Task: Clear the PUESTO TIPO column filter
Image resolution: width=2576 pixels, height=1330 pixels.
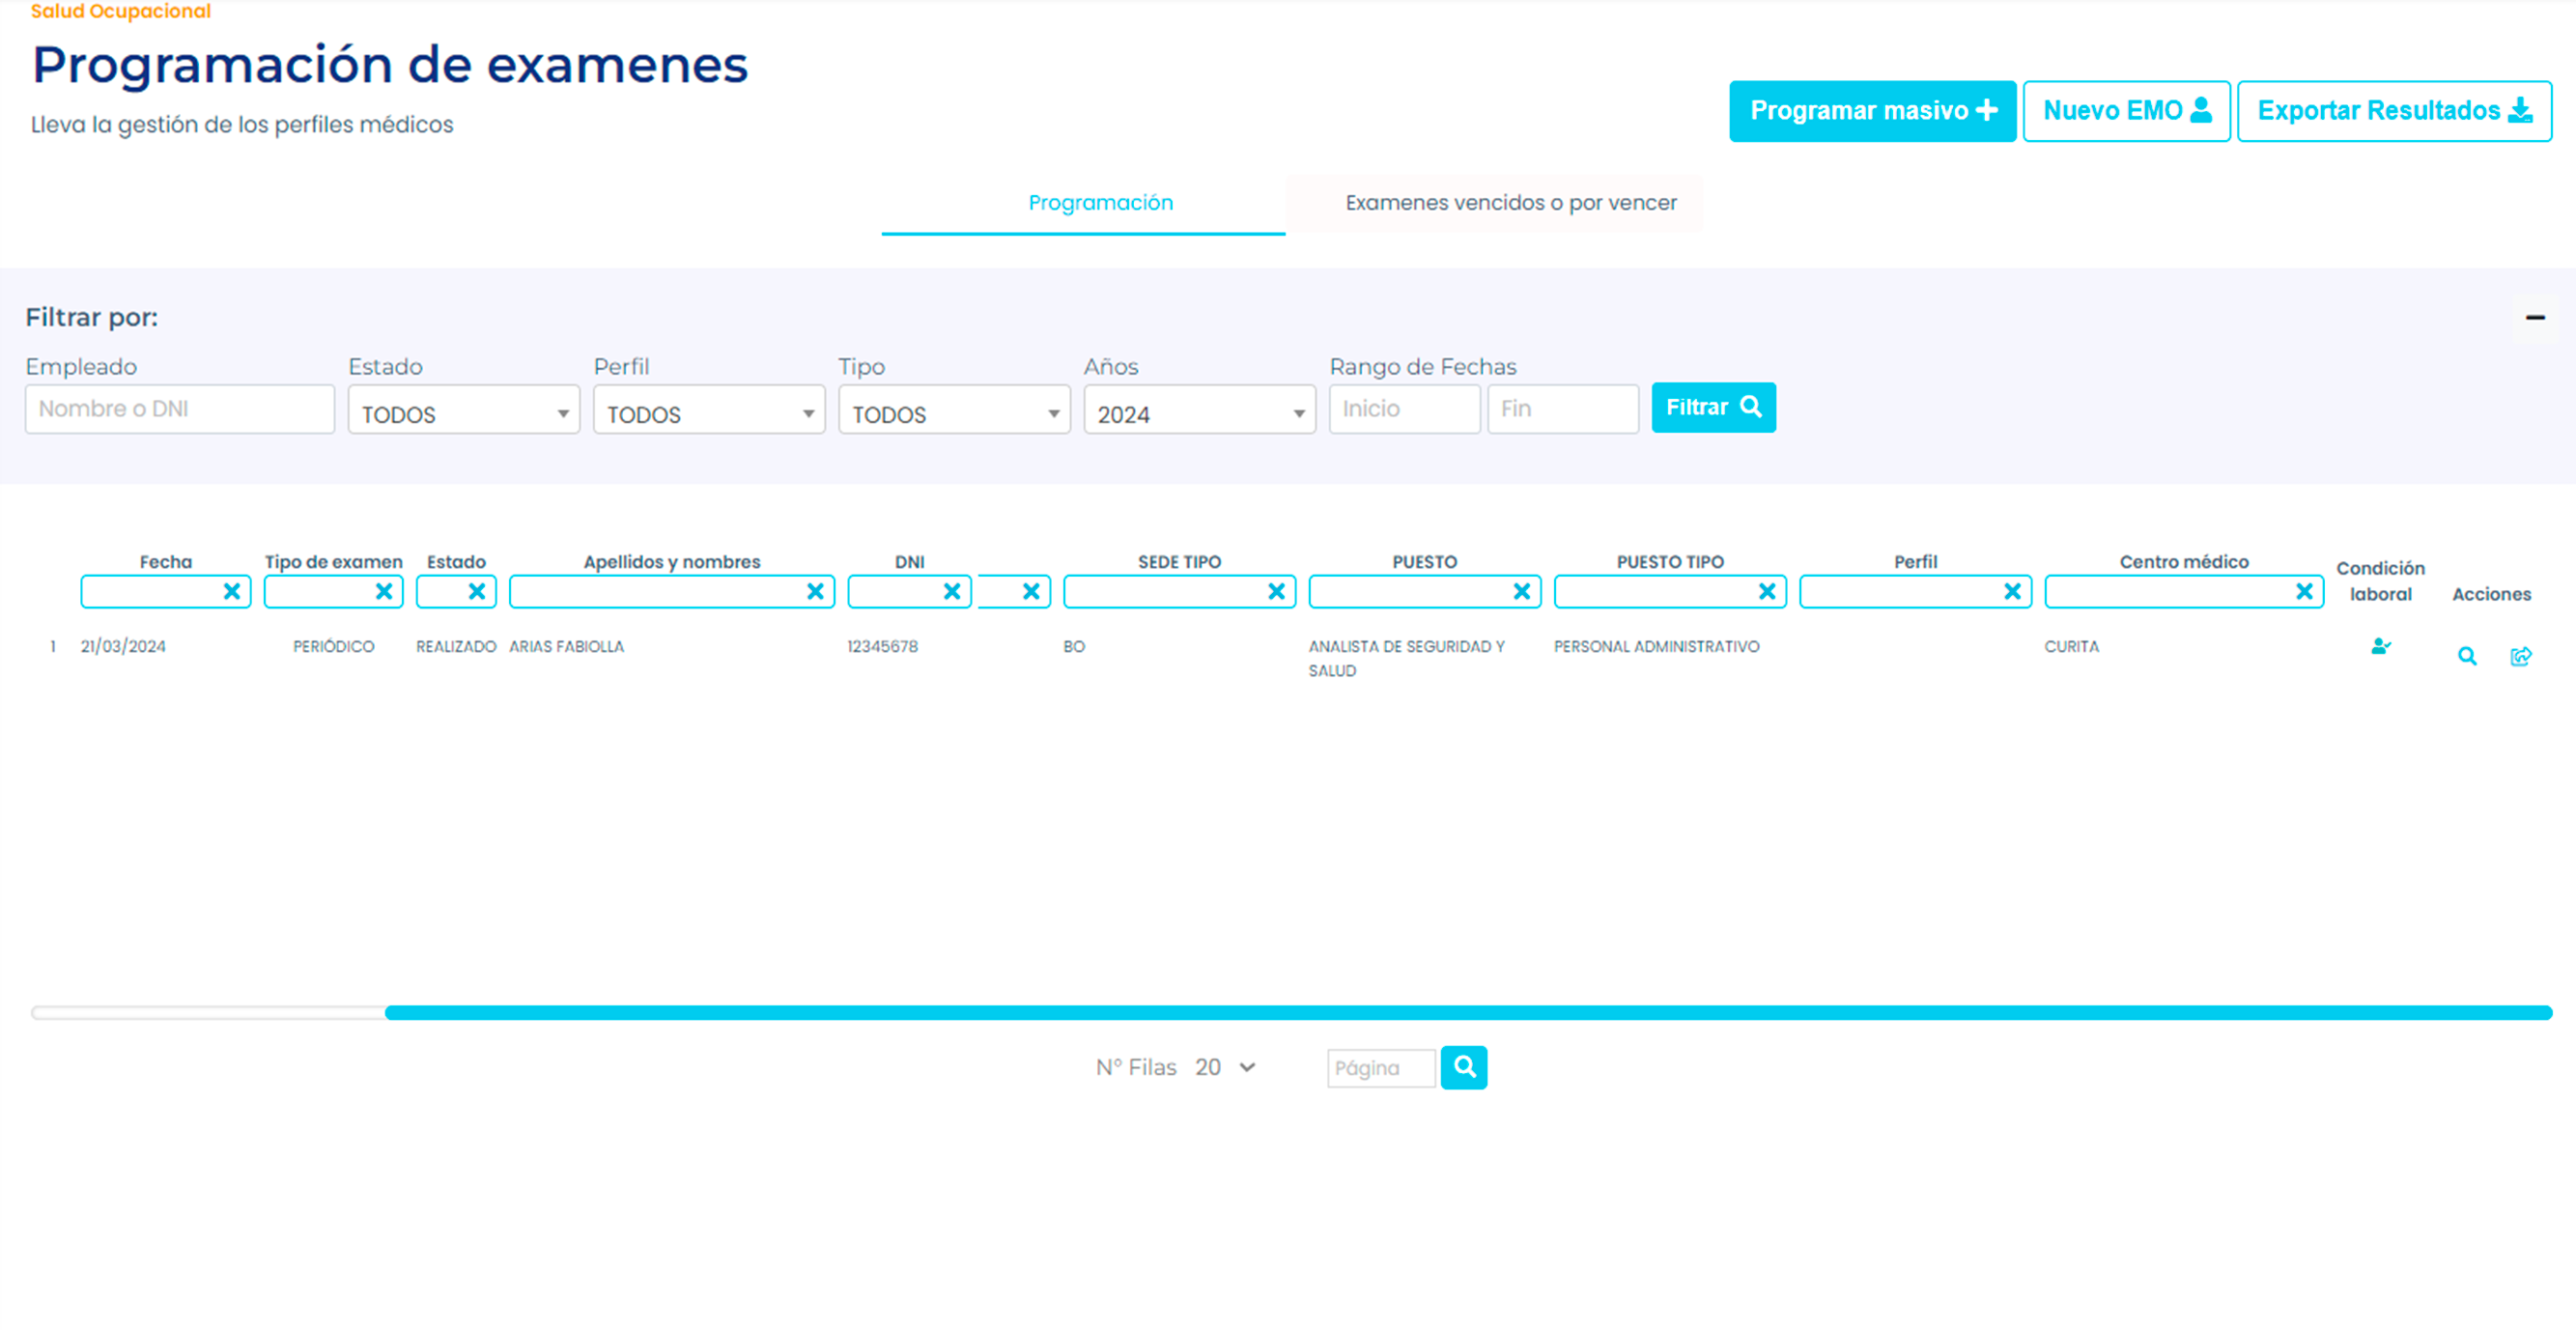Action: [1767, 592]
